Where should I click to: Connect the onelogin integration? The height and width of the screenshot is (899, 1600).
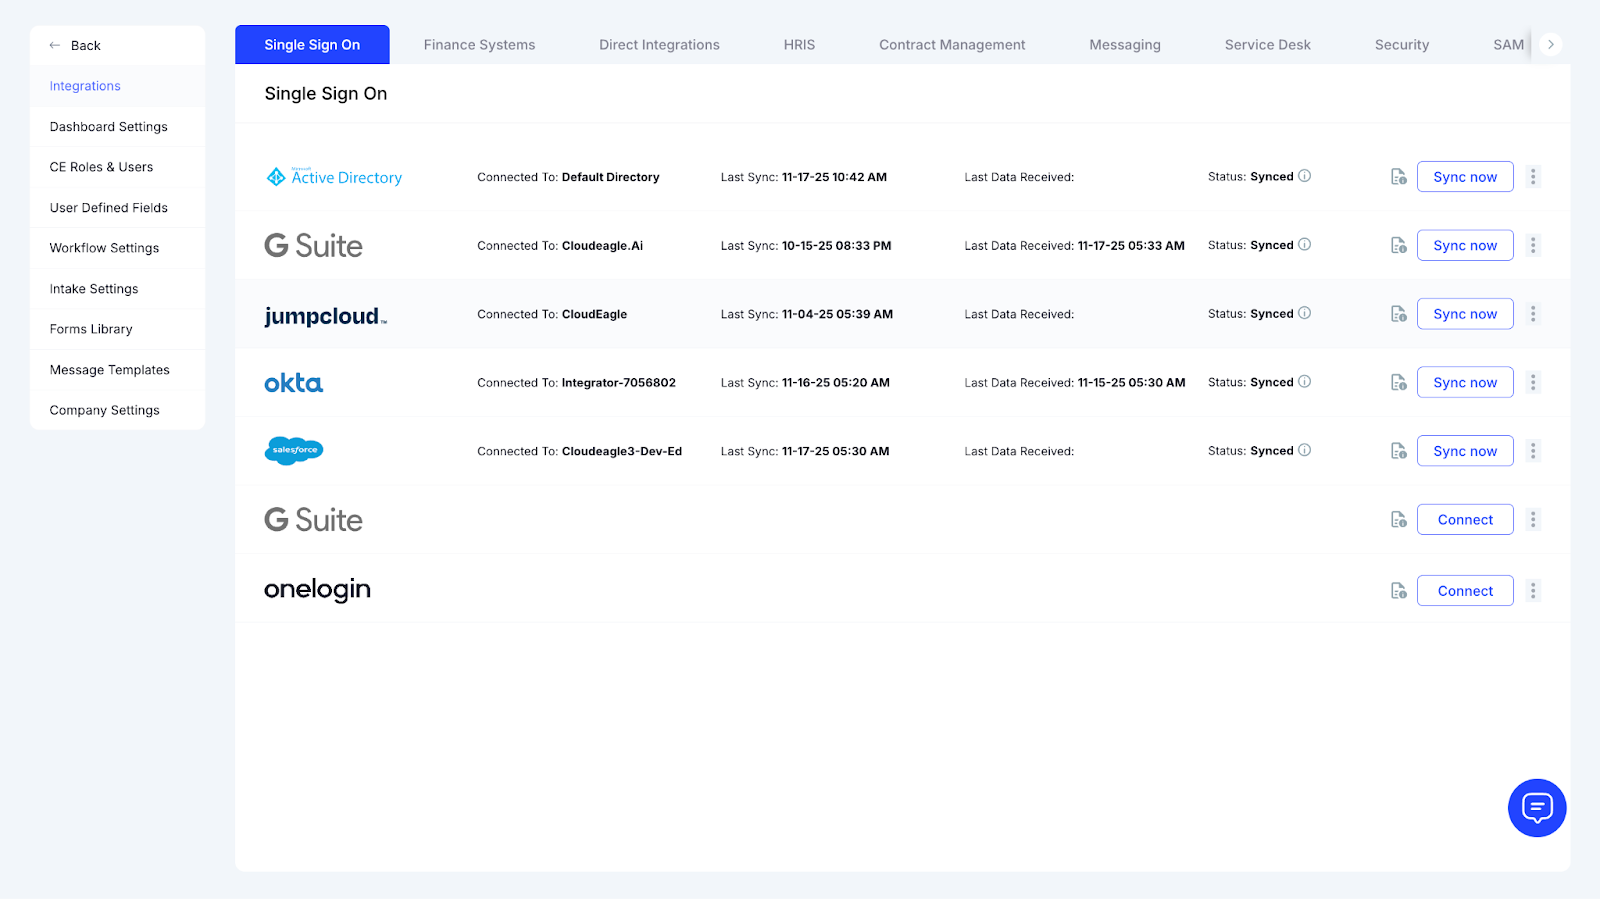point(1465,591)
